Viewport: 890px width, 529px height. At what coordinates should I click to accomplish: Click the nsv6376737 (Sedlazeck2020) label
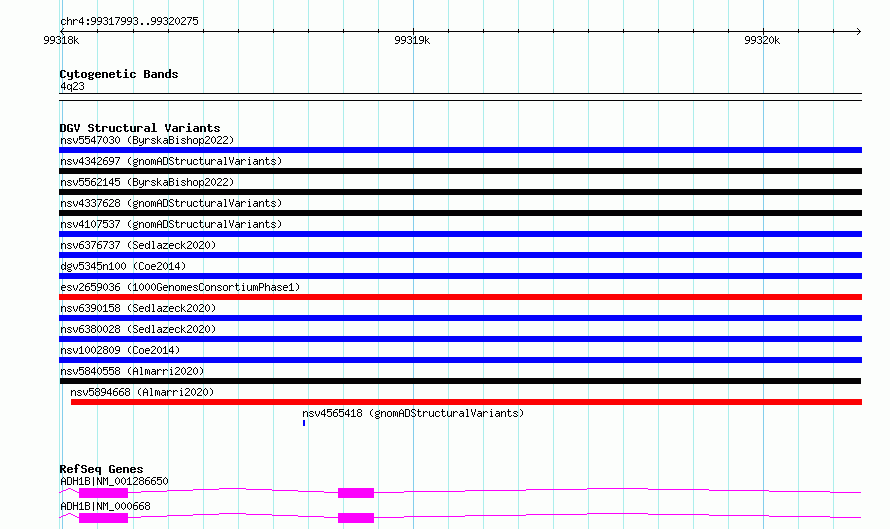[x=138, y=245]
